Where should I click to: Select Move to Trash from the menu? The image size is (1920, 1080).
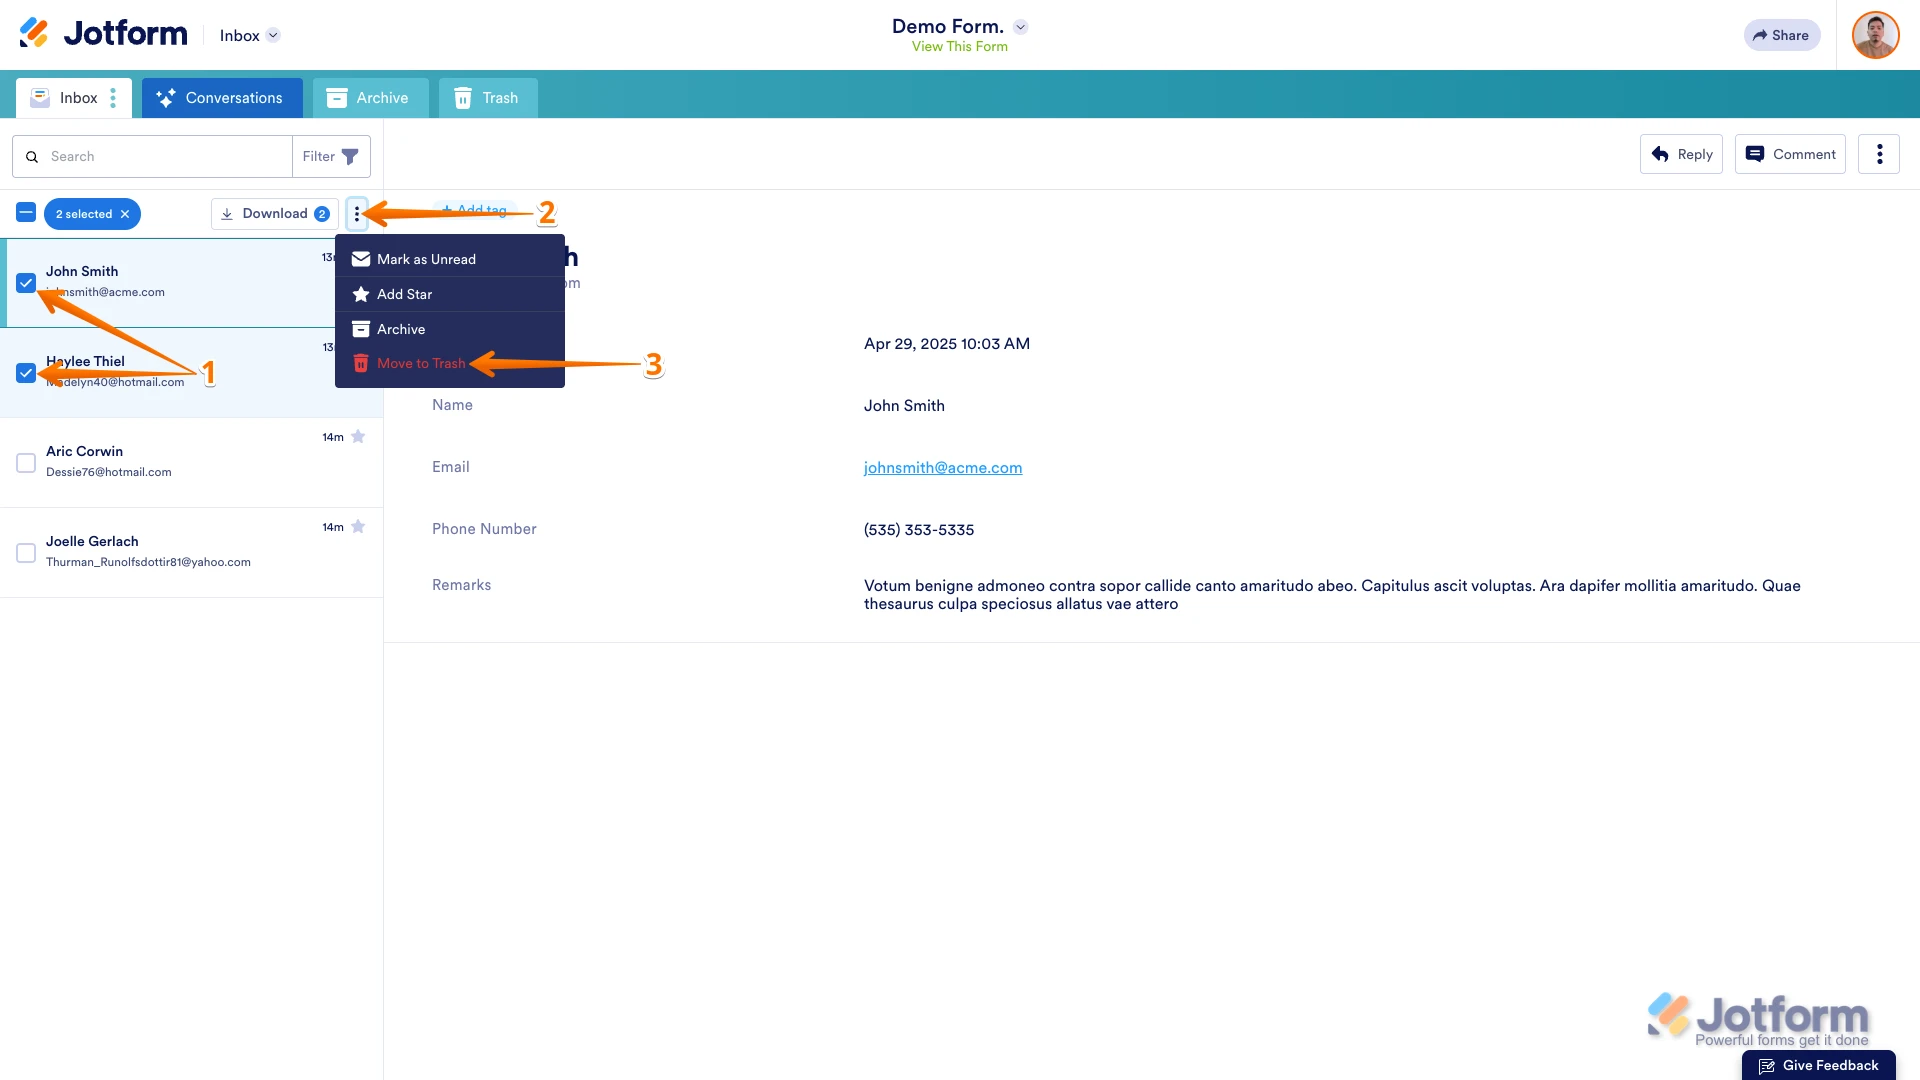coord(420,363)
